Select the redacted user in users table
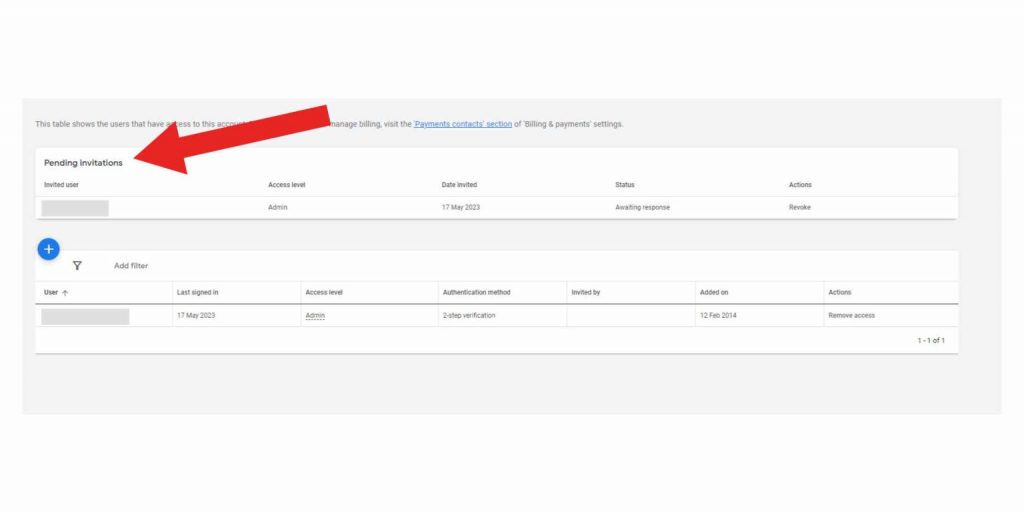The height and width of the screenshot is (513, 1024). tap(85, 316)
